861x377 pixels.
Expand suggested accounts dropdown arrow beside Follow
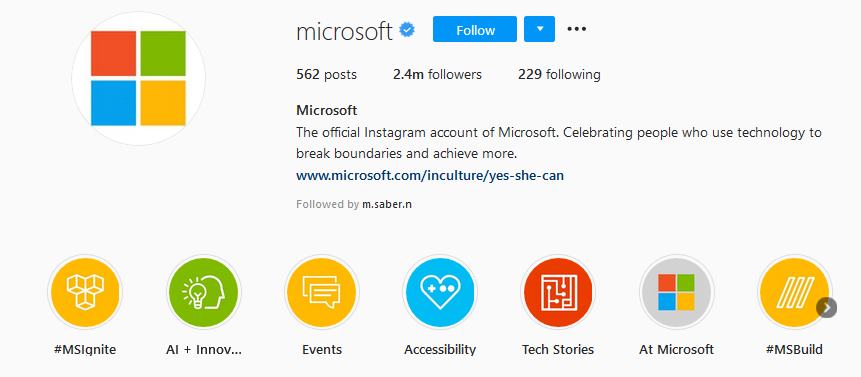point(539,29)
